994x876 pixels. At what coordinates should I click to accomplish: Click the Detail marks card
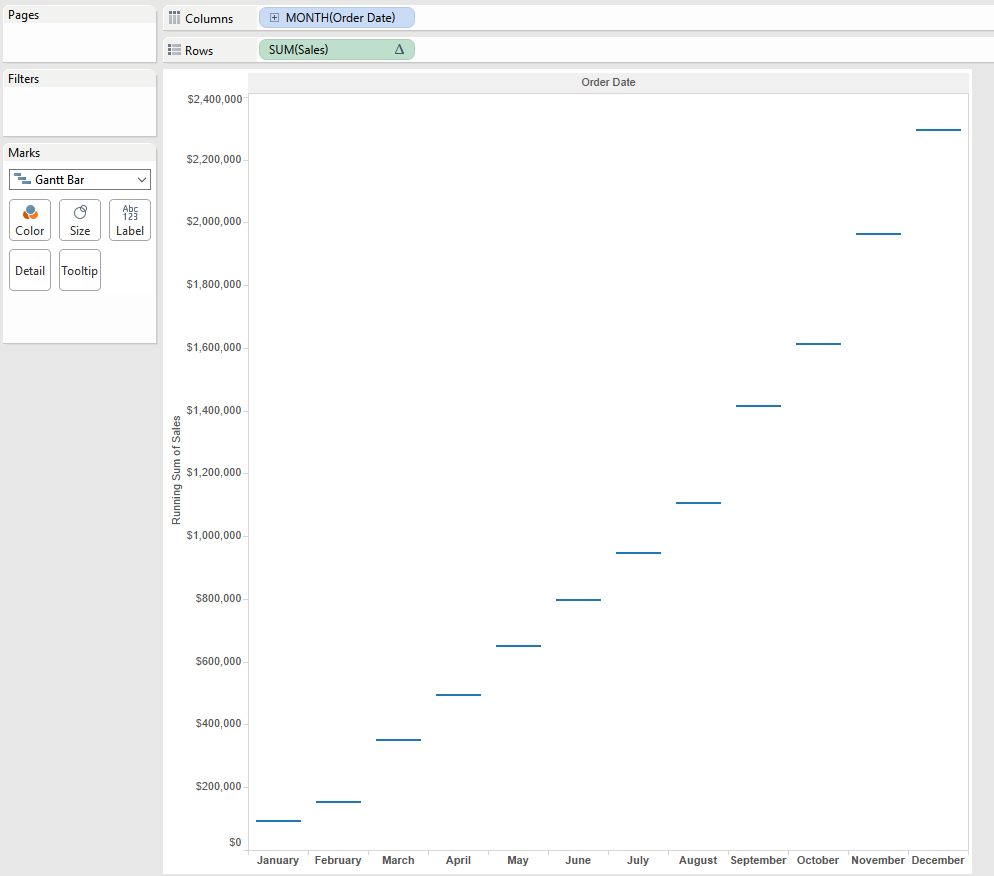[30, 270]
